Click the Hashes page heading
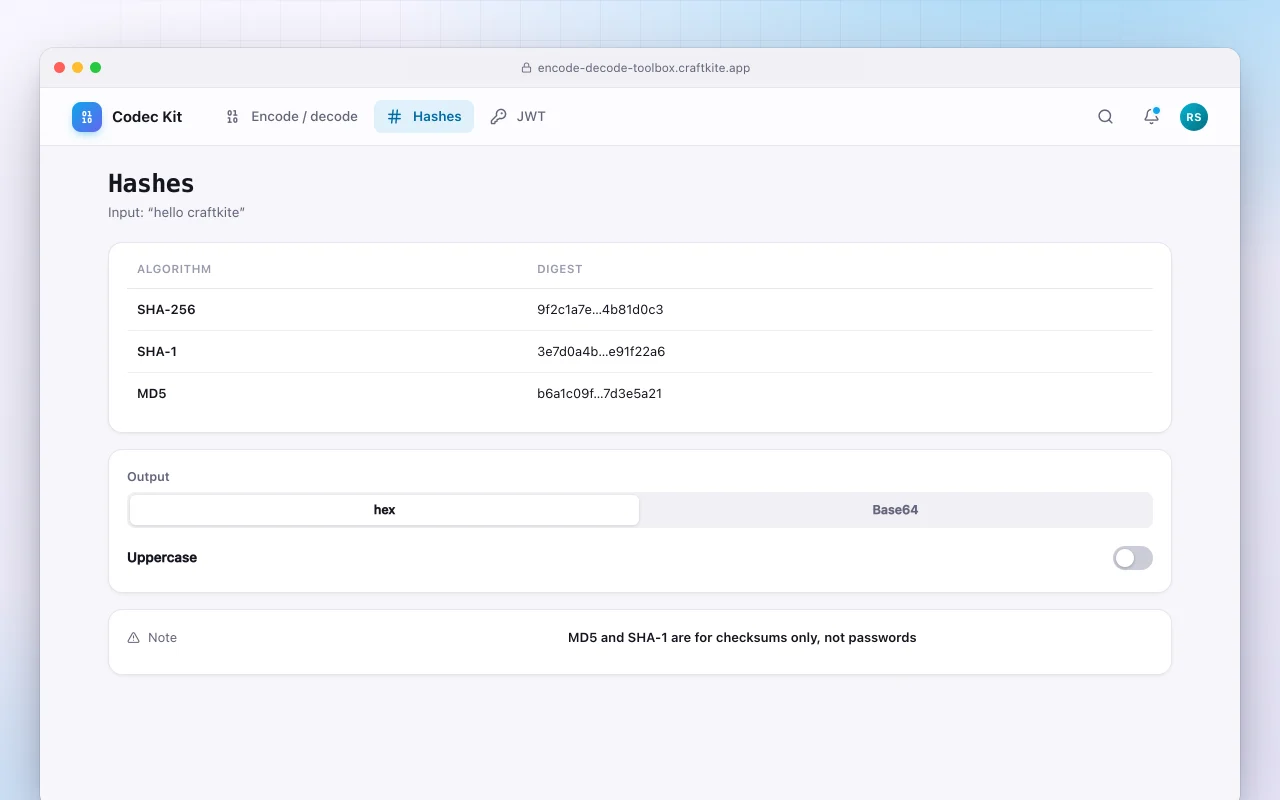The width and height of the screenshot is (1280, 800). pos(151,183)
